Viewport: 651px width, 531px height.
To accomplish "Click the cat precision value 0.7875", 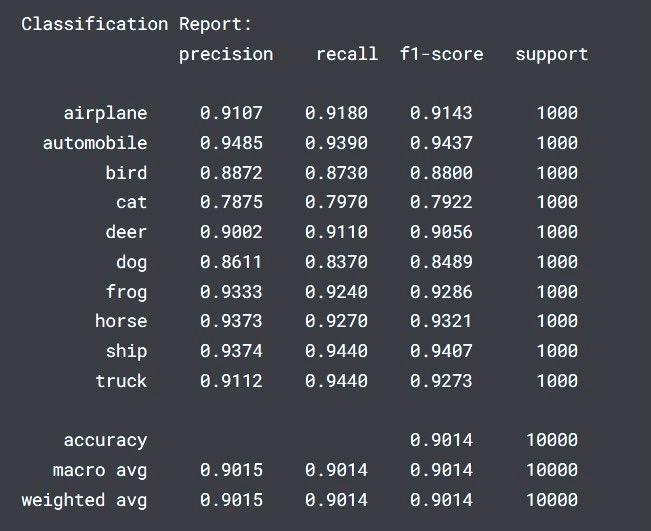I will (x=231, y=202).
